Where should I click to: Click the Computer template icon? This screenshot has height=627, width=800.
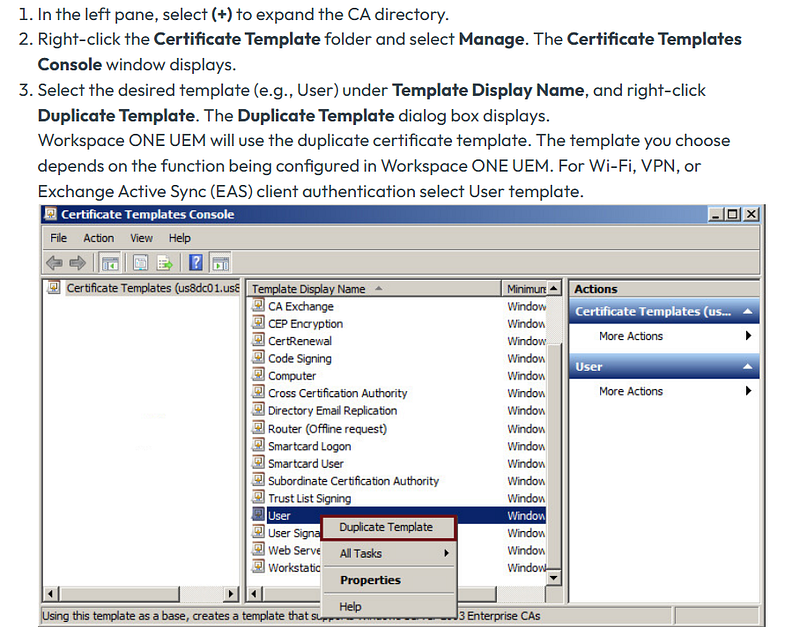(x=259, y=375)
